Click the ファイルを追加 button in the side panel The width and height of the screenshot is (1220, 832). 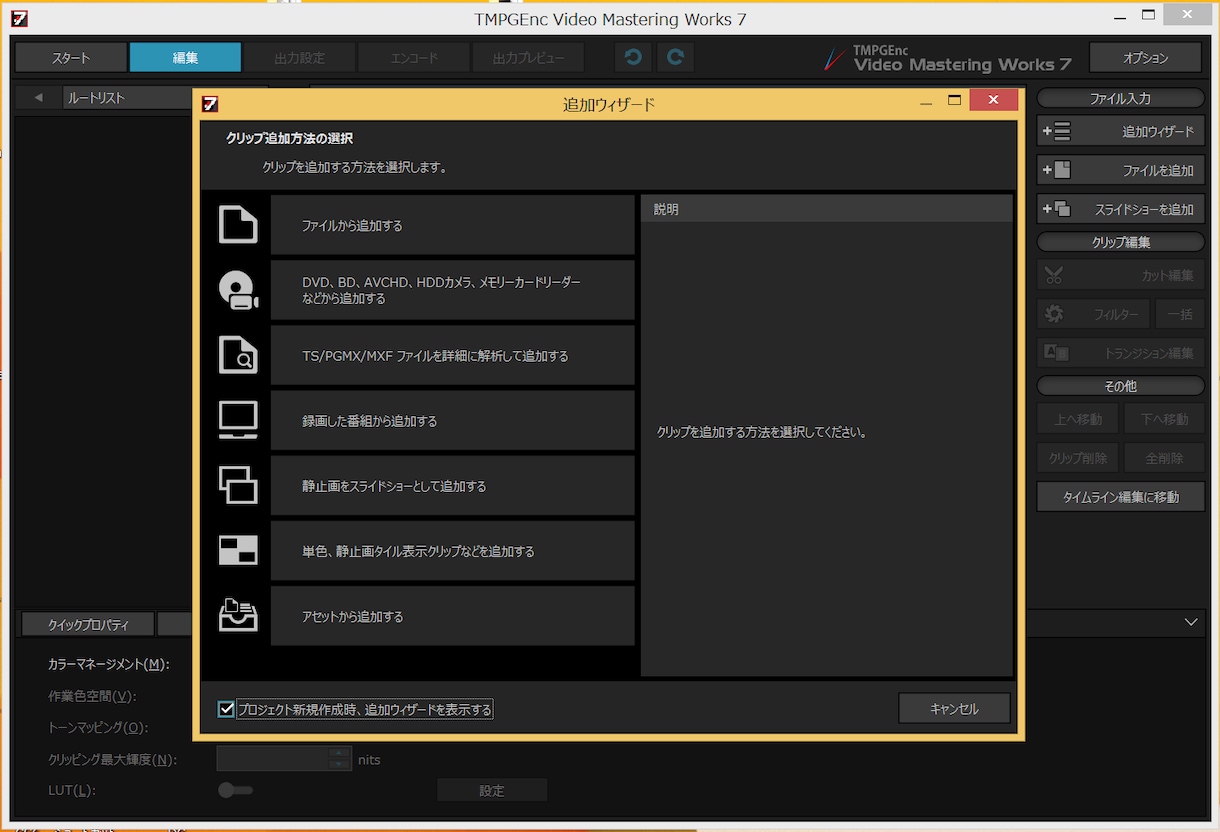point(1120,170)
